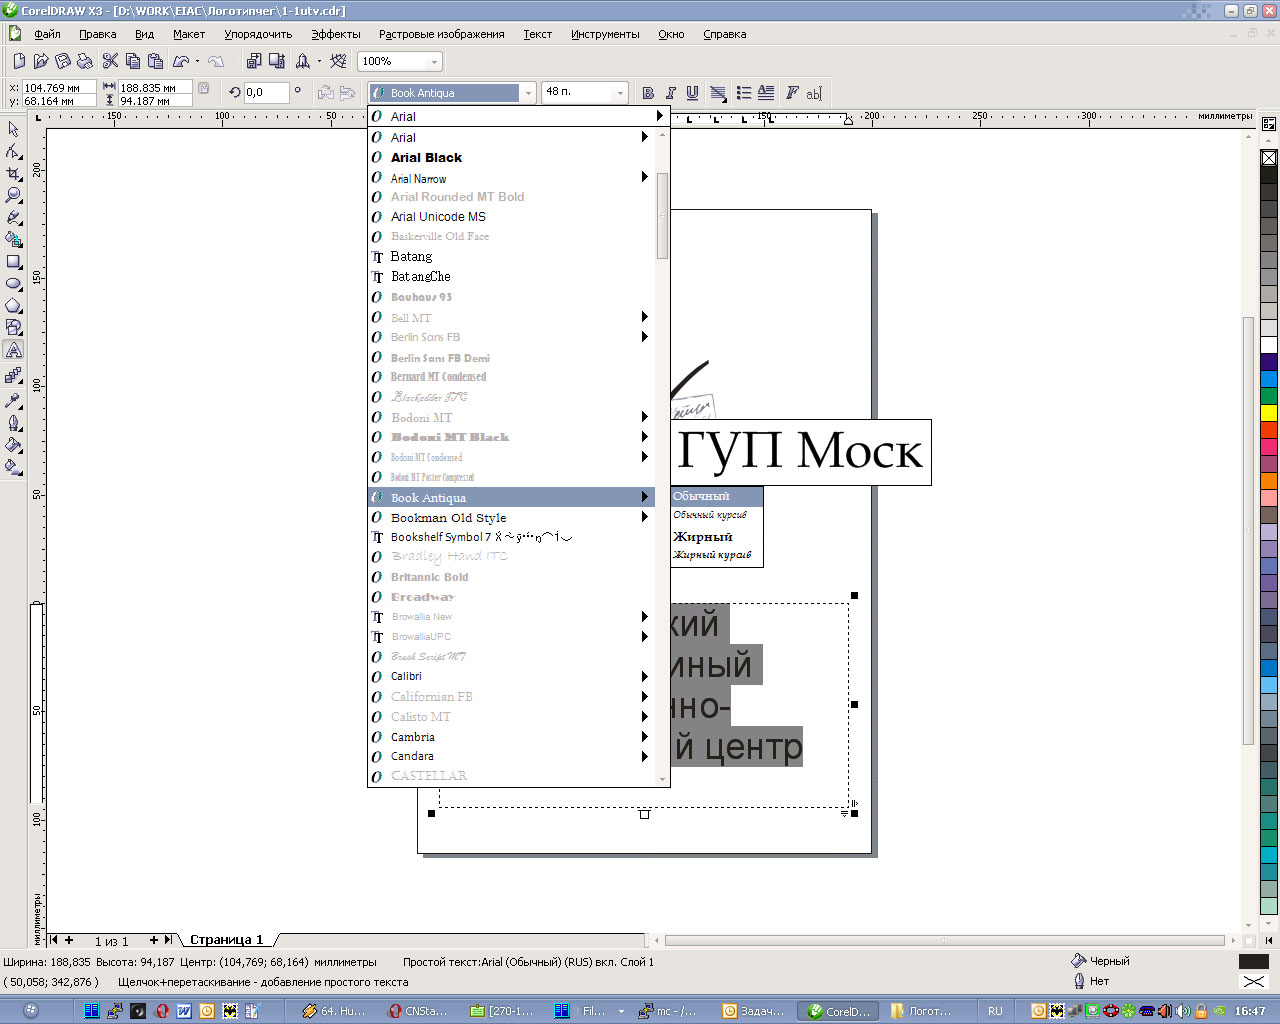The width and height of the screenshot is (1280, 1024).
Task: Toggle Italic text formatting
Action: coord(670,93)
